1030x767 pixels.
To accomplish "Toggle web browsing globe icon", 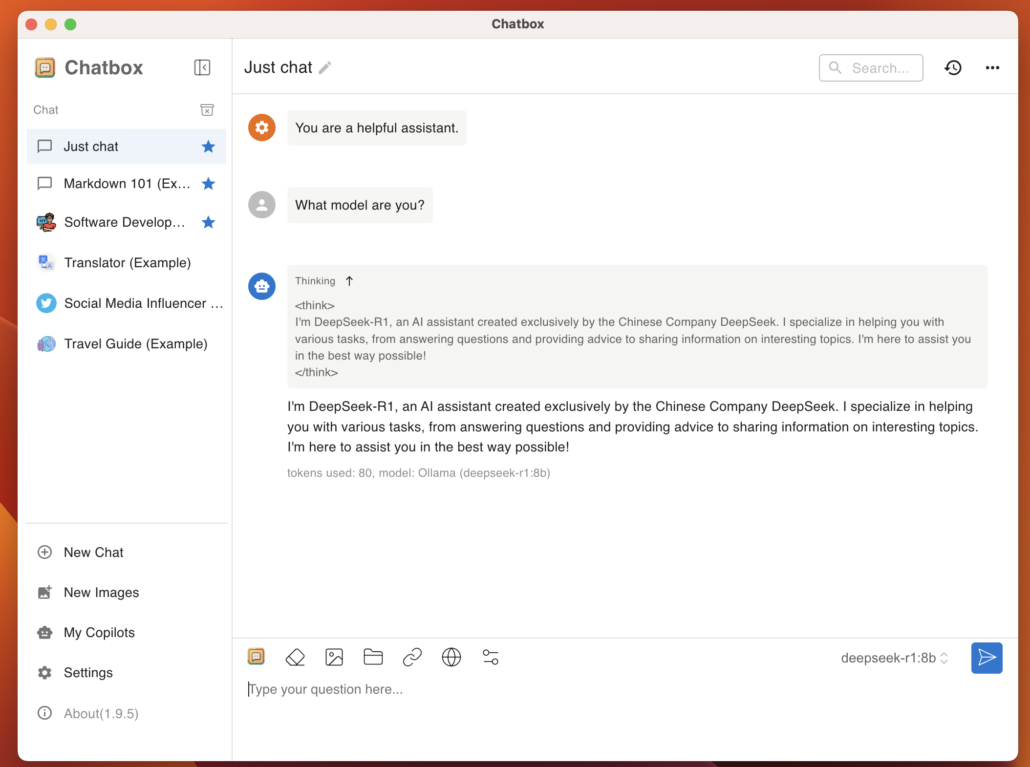I will tap(451, 657).
